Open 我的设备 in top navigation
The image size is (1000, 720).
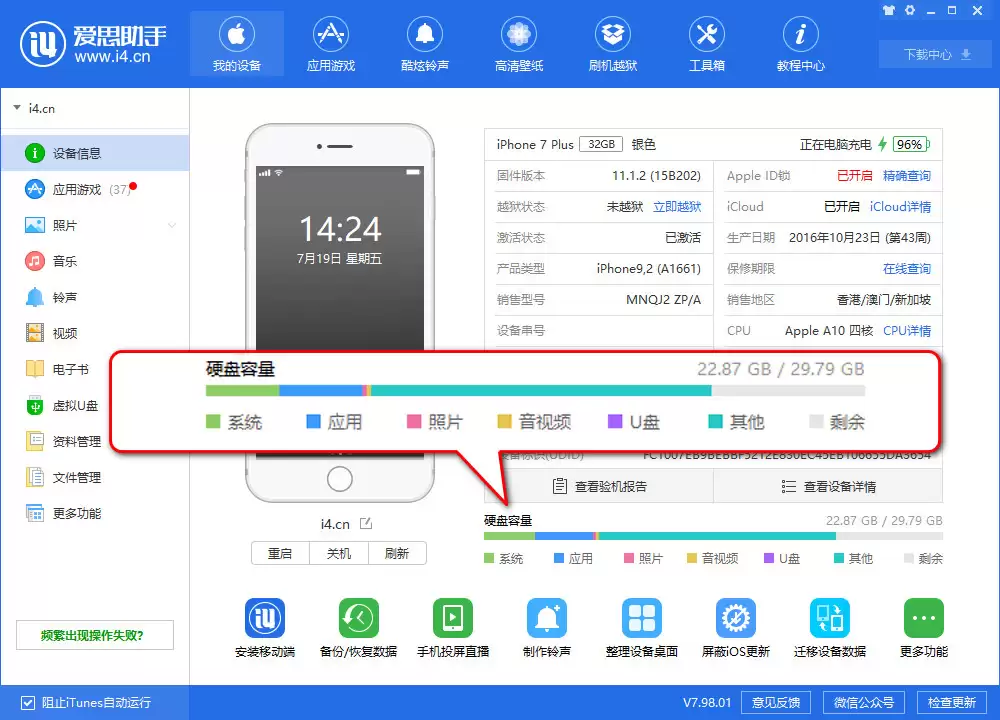coord(237,43)
